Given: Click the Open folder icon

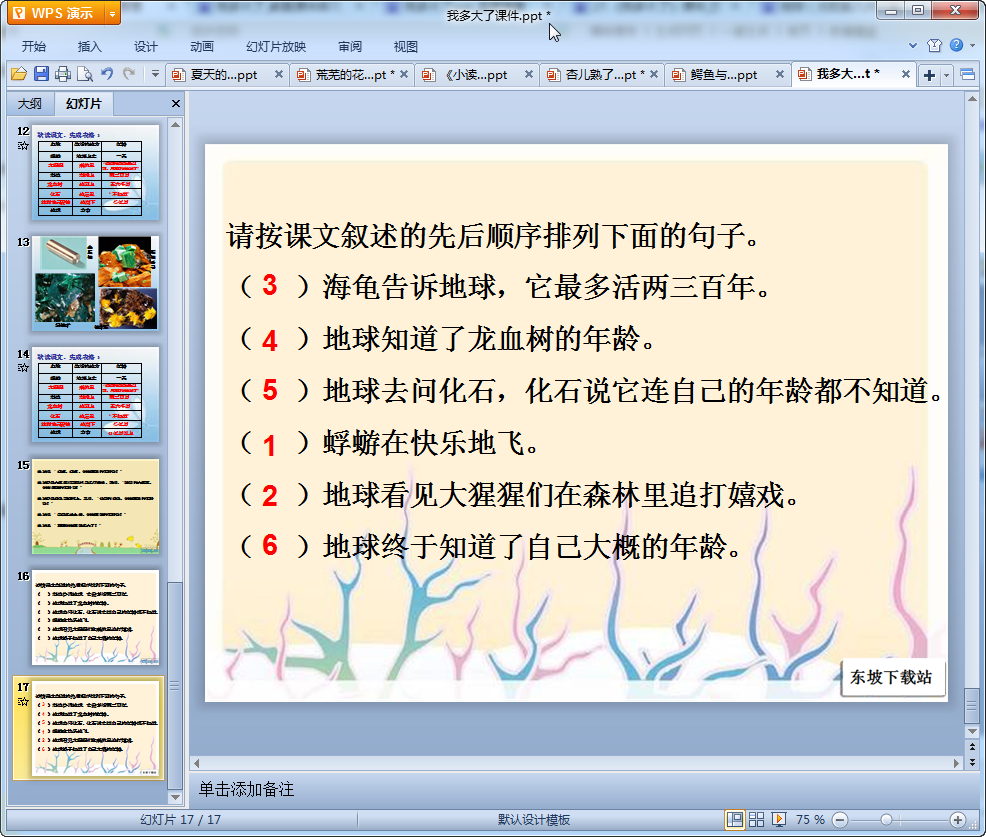Looking at the screenshot, I should (x=18, y=74).
